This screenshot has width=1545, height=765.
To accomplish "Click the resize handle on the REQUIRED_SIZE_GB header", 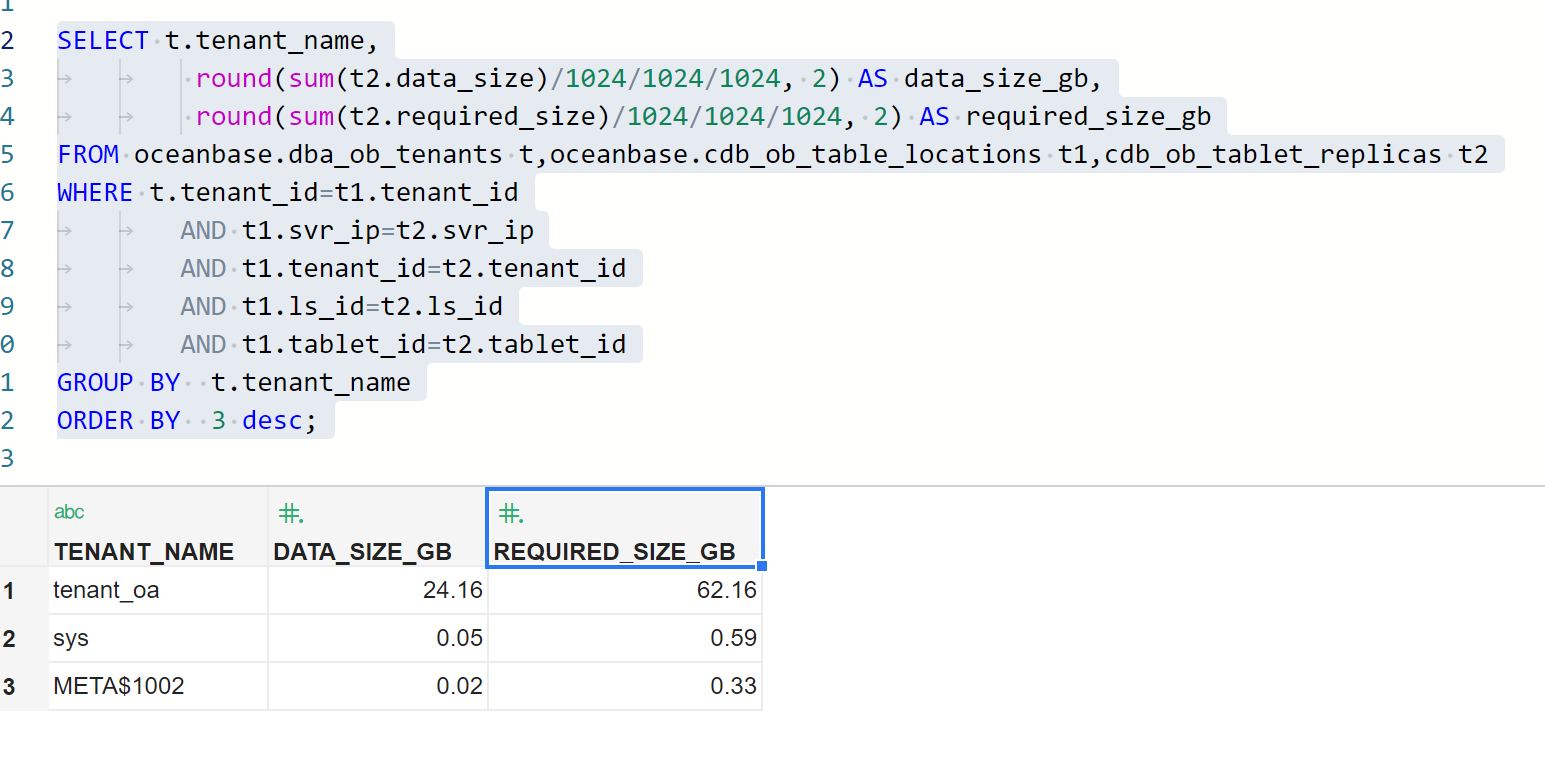I will click(762, 566).
